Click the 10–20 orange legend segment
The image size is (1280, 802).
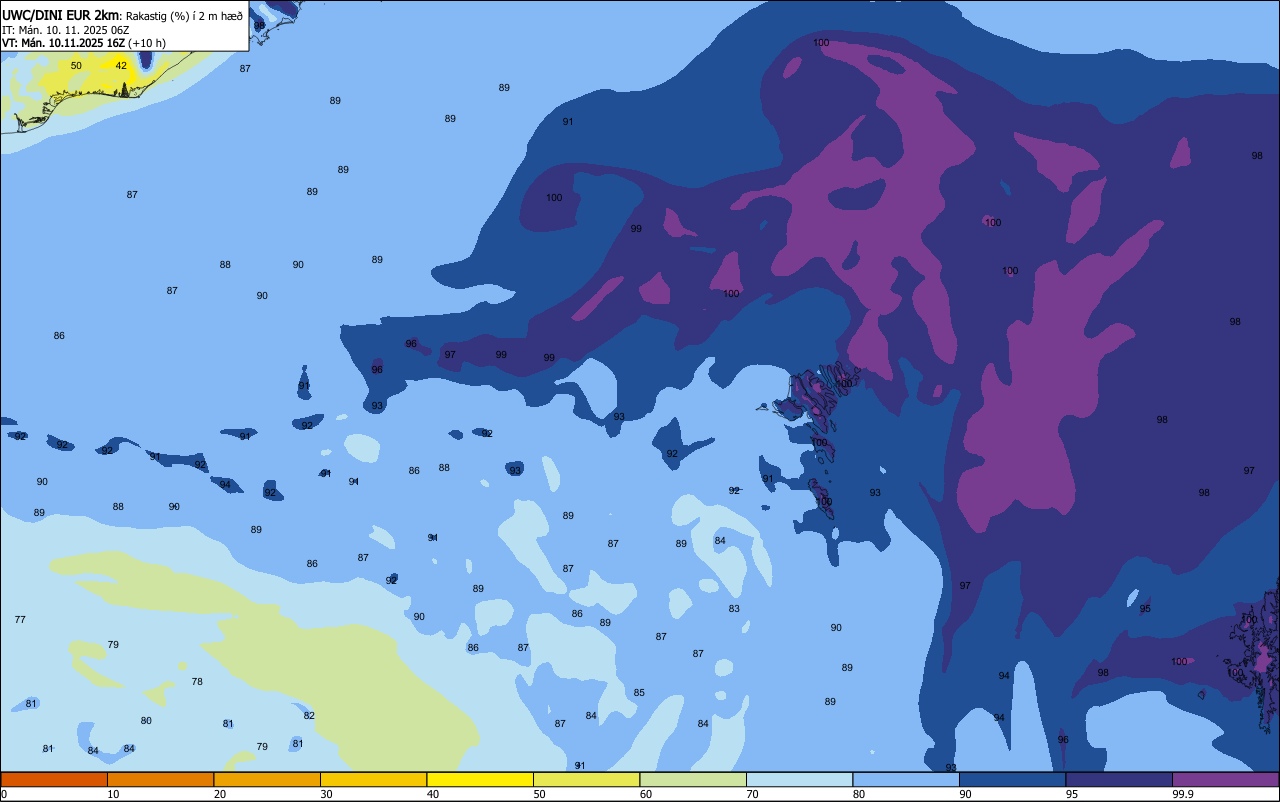[x=160, y=779]
